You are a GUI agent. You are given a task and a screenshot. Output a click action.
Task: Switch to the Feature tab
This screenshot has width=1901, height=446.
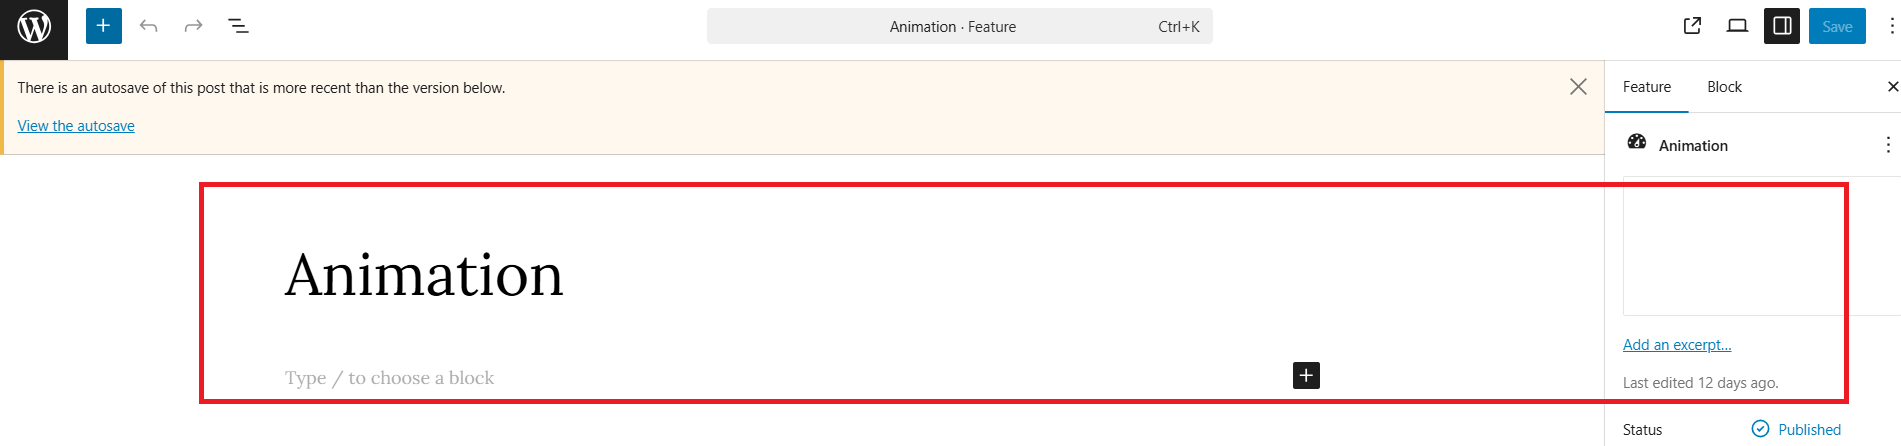pos(1646,87)
